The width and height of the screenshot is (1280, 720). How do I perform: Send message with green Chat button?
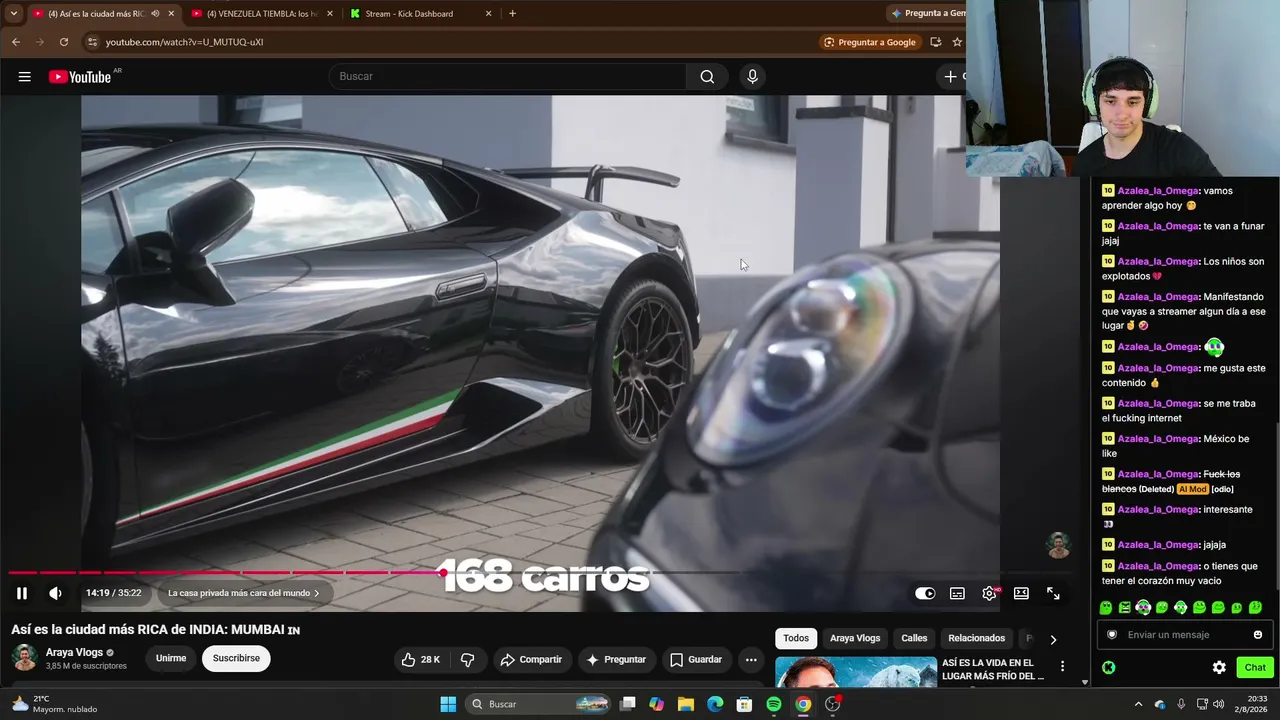coord(1255,667)
